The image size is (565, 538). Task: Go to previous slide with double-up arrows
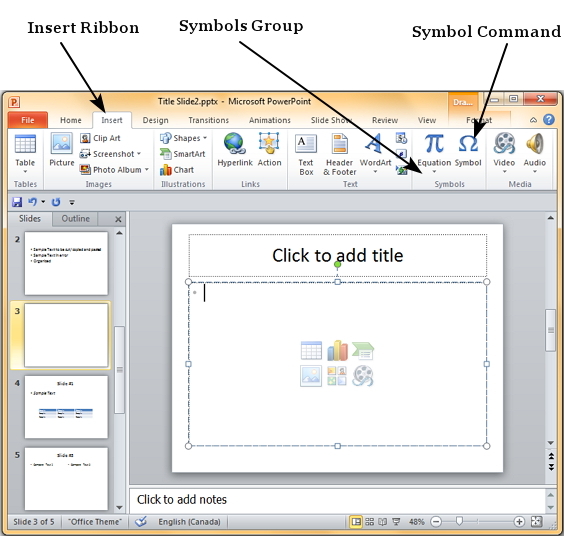[551, 456]
